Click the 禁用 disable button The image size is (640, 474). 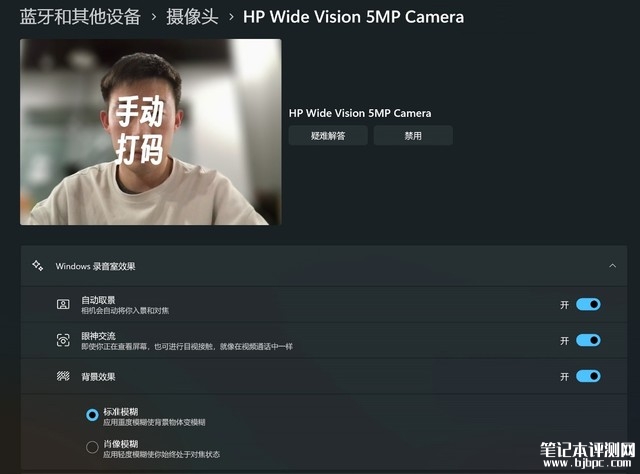click(x=413, y=136)
